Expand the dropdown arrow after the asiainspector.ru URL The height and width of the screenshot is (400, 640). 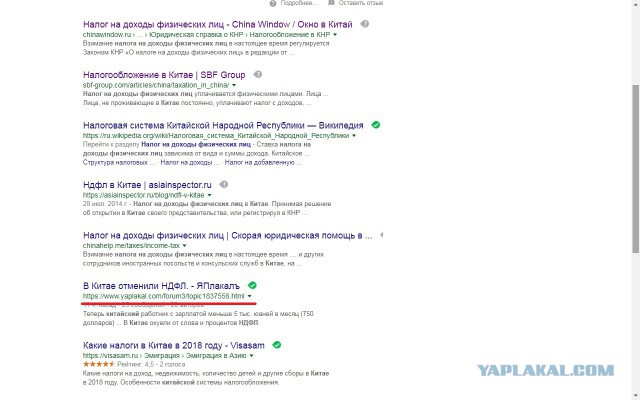pos(209,195)
